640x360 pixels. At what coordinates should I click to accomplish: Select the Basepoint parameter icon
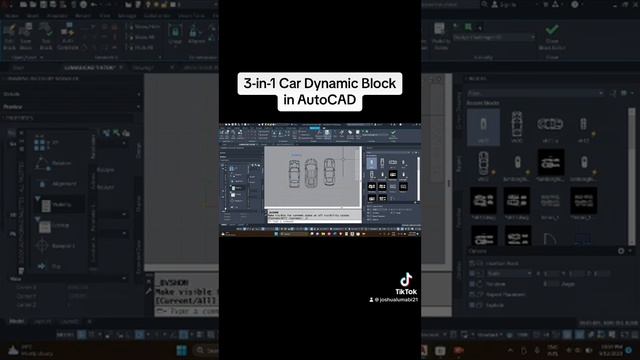pyautogui.click(x=42, y=246)
